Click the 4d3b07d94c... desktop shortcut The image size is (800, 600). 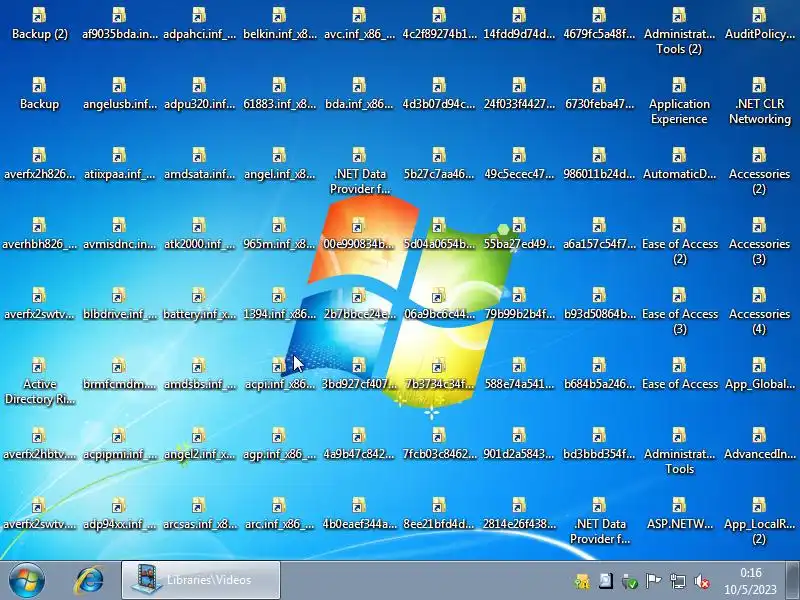(439, 94)
